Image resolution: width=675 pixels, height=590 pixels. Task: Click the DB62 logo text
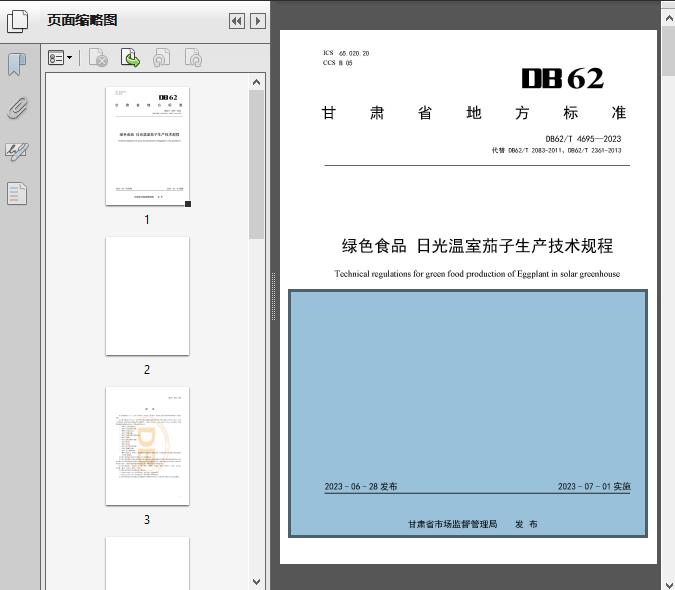[563, 78]
